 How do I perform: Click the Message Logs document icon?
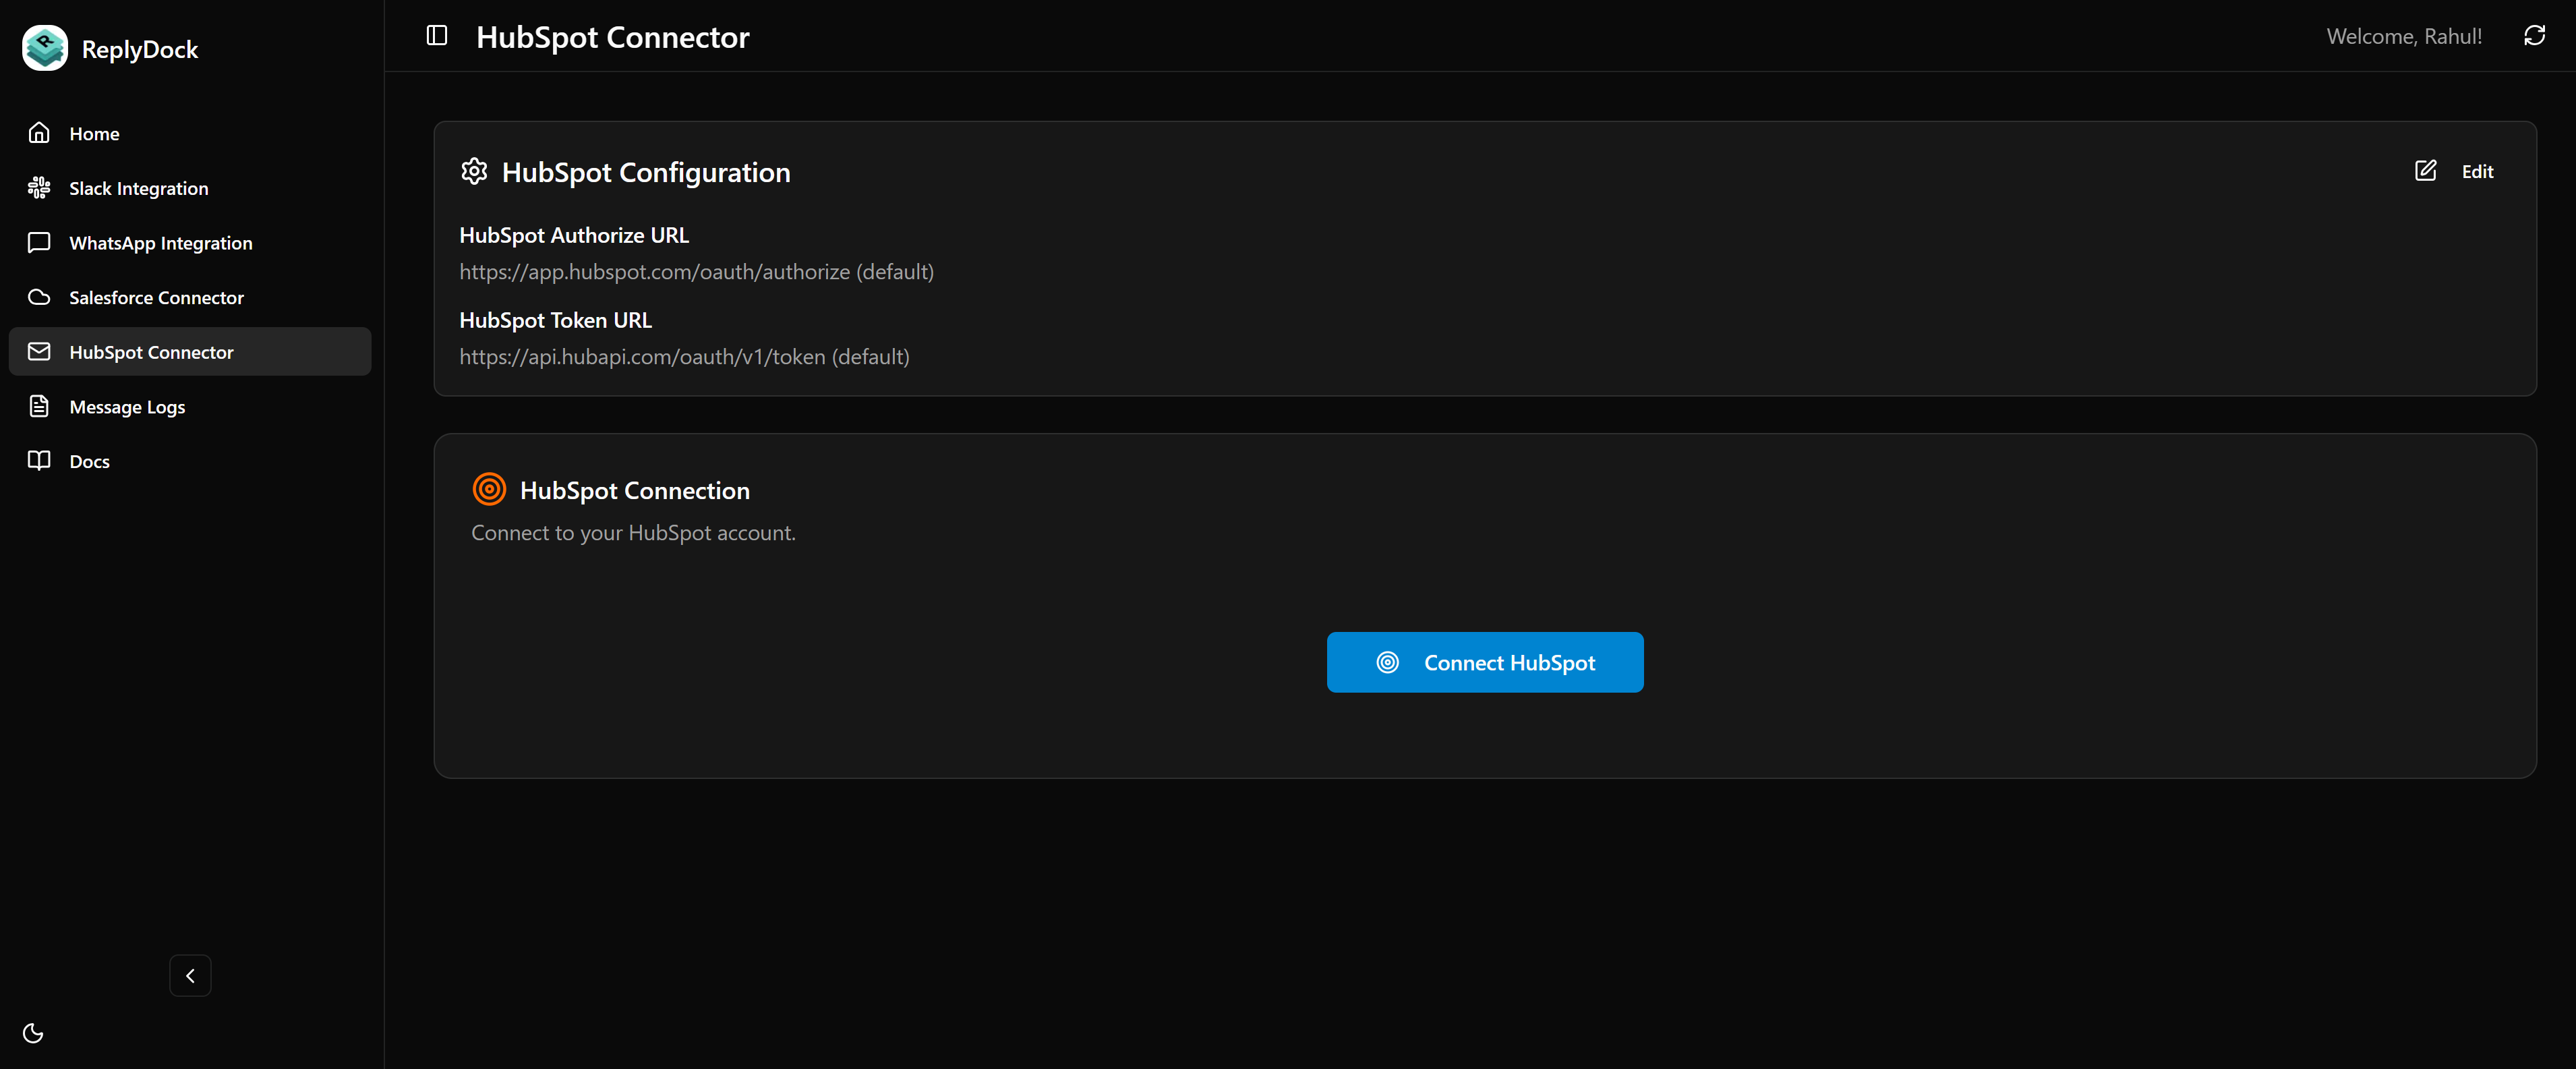click(39, 406)
